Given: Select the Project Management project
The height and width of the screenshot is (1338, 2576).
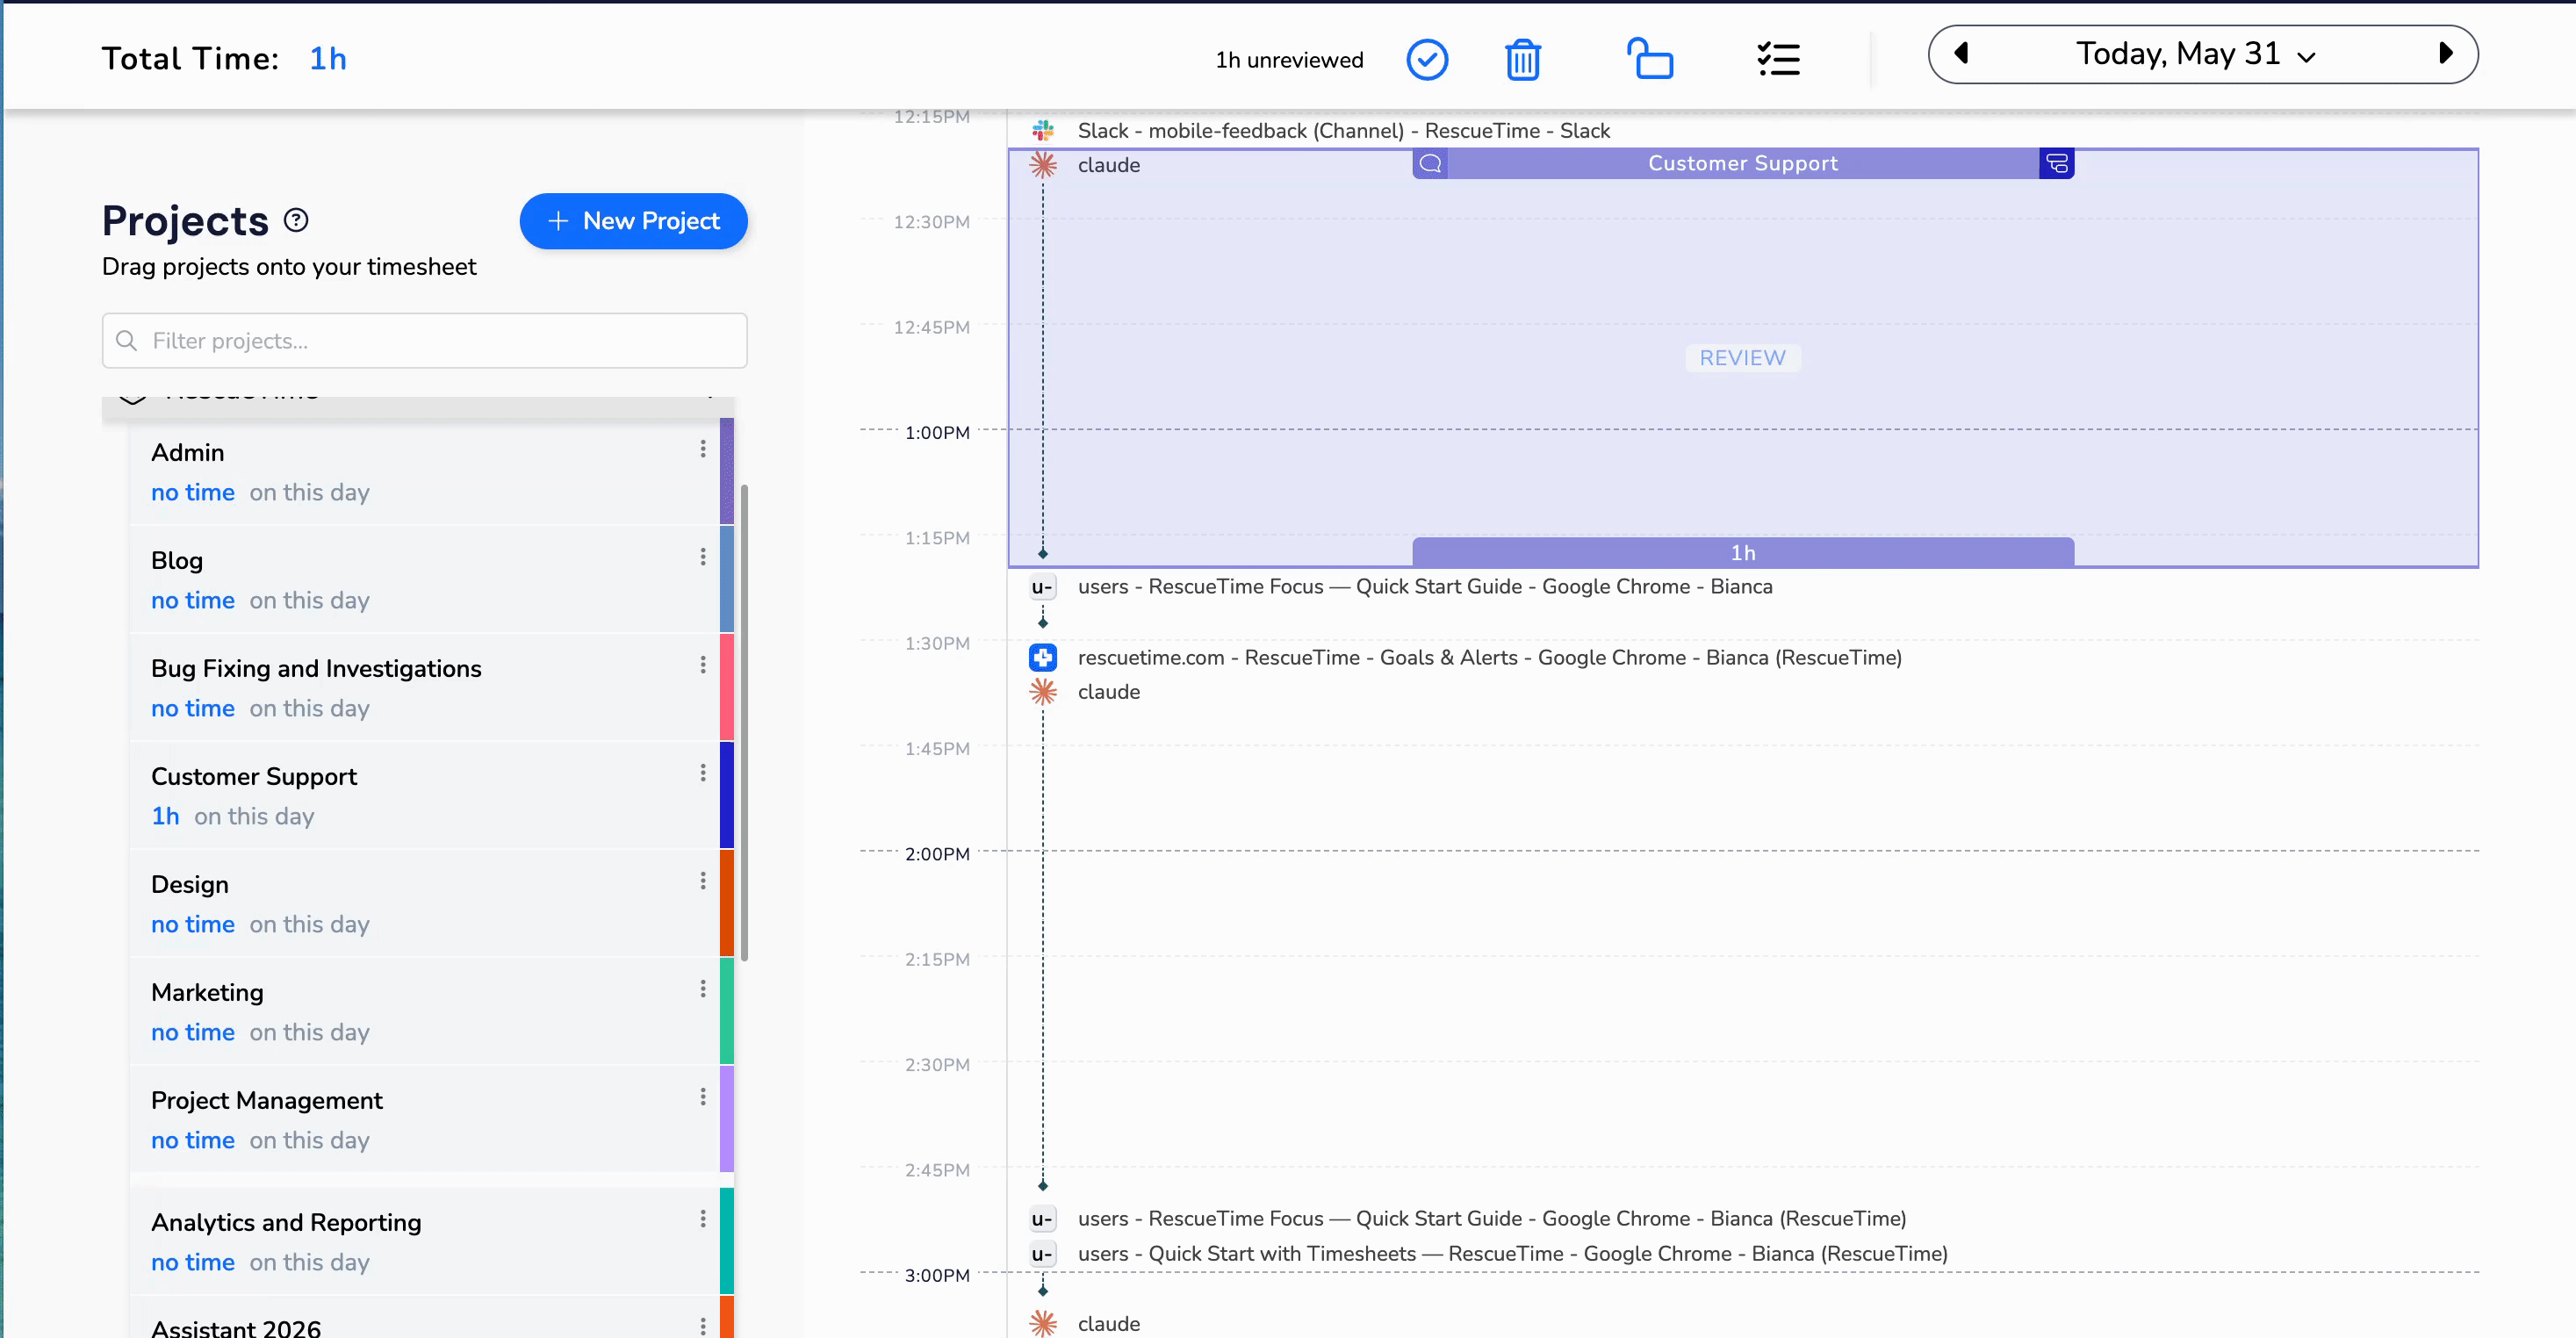Looking at the screenshot, I should pos(425,1119).
